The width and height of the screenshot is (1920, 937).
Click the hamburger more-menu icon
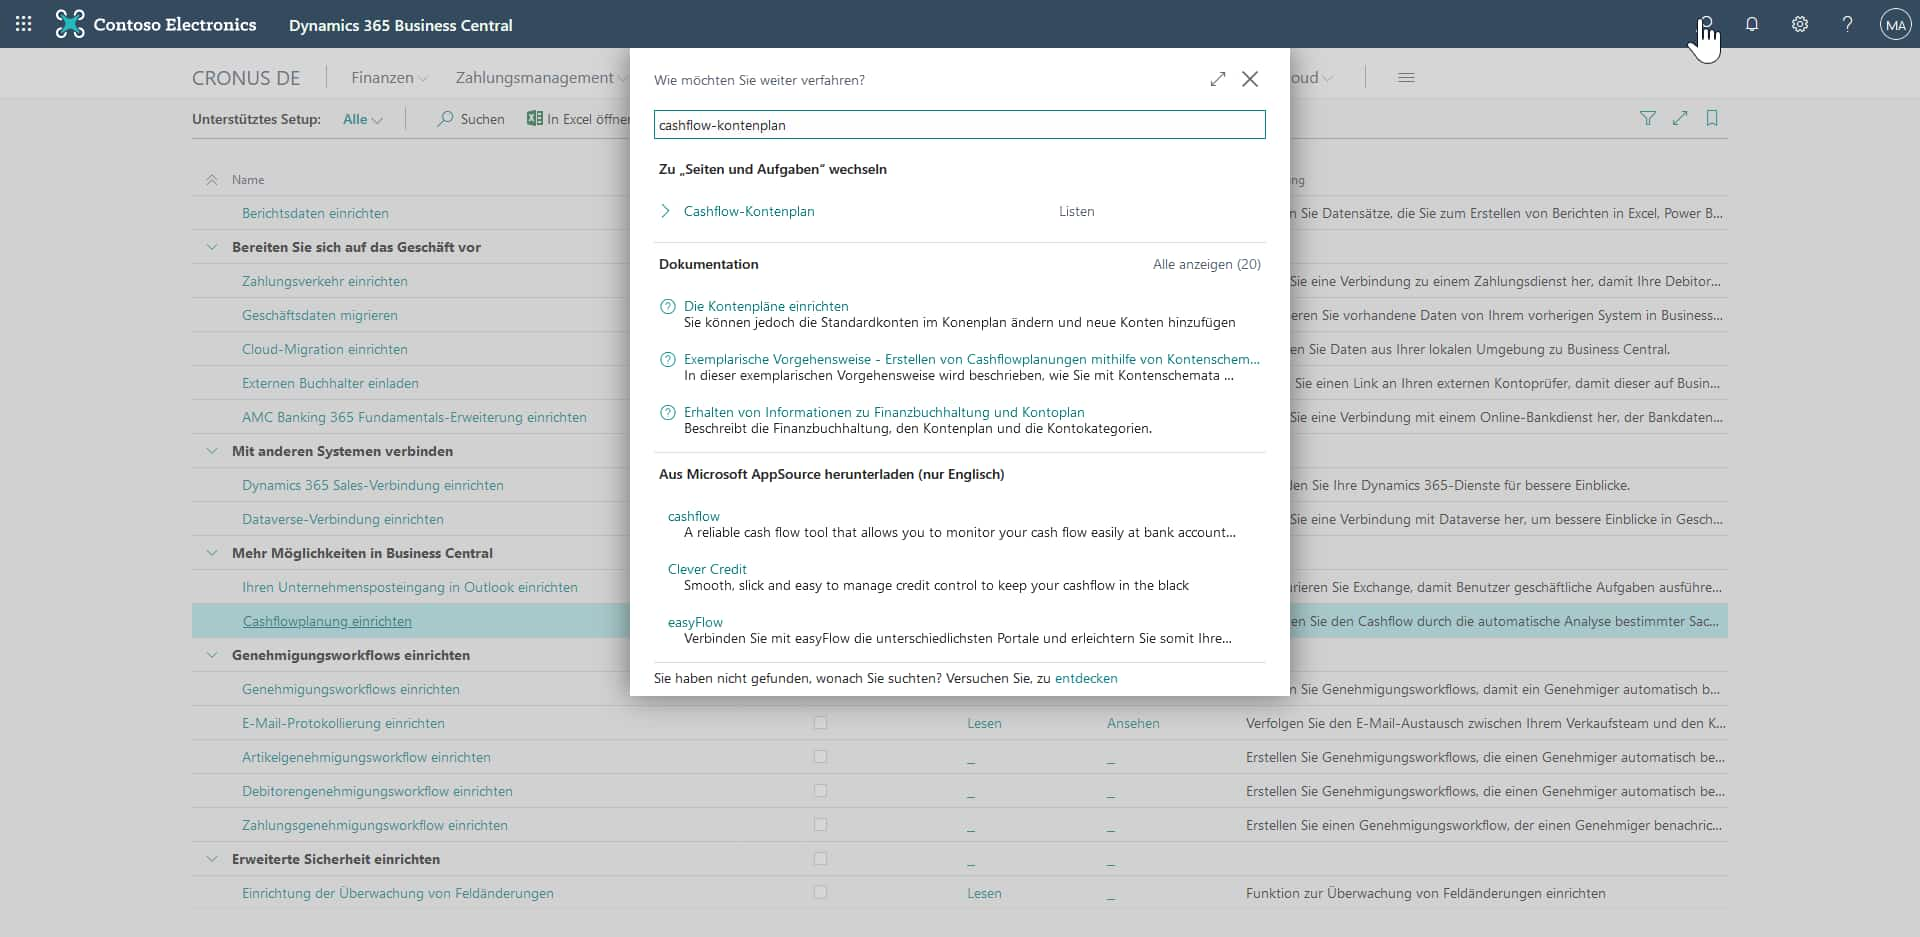[x=1406, y=78]
